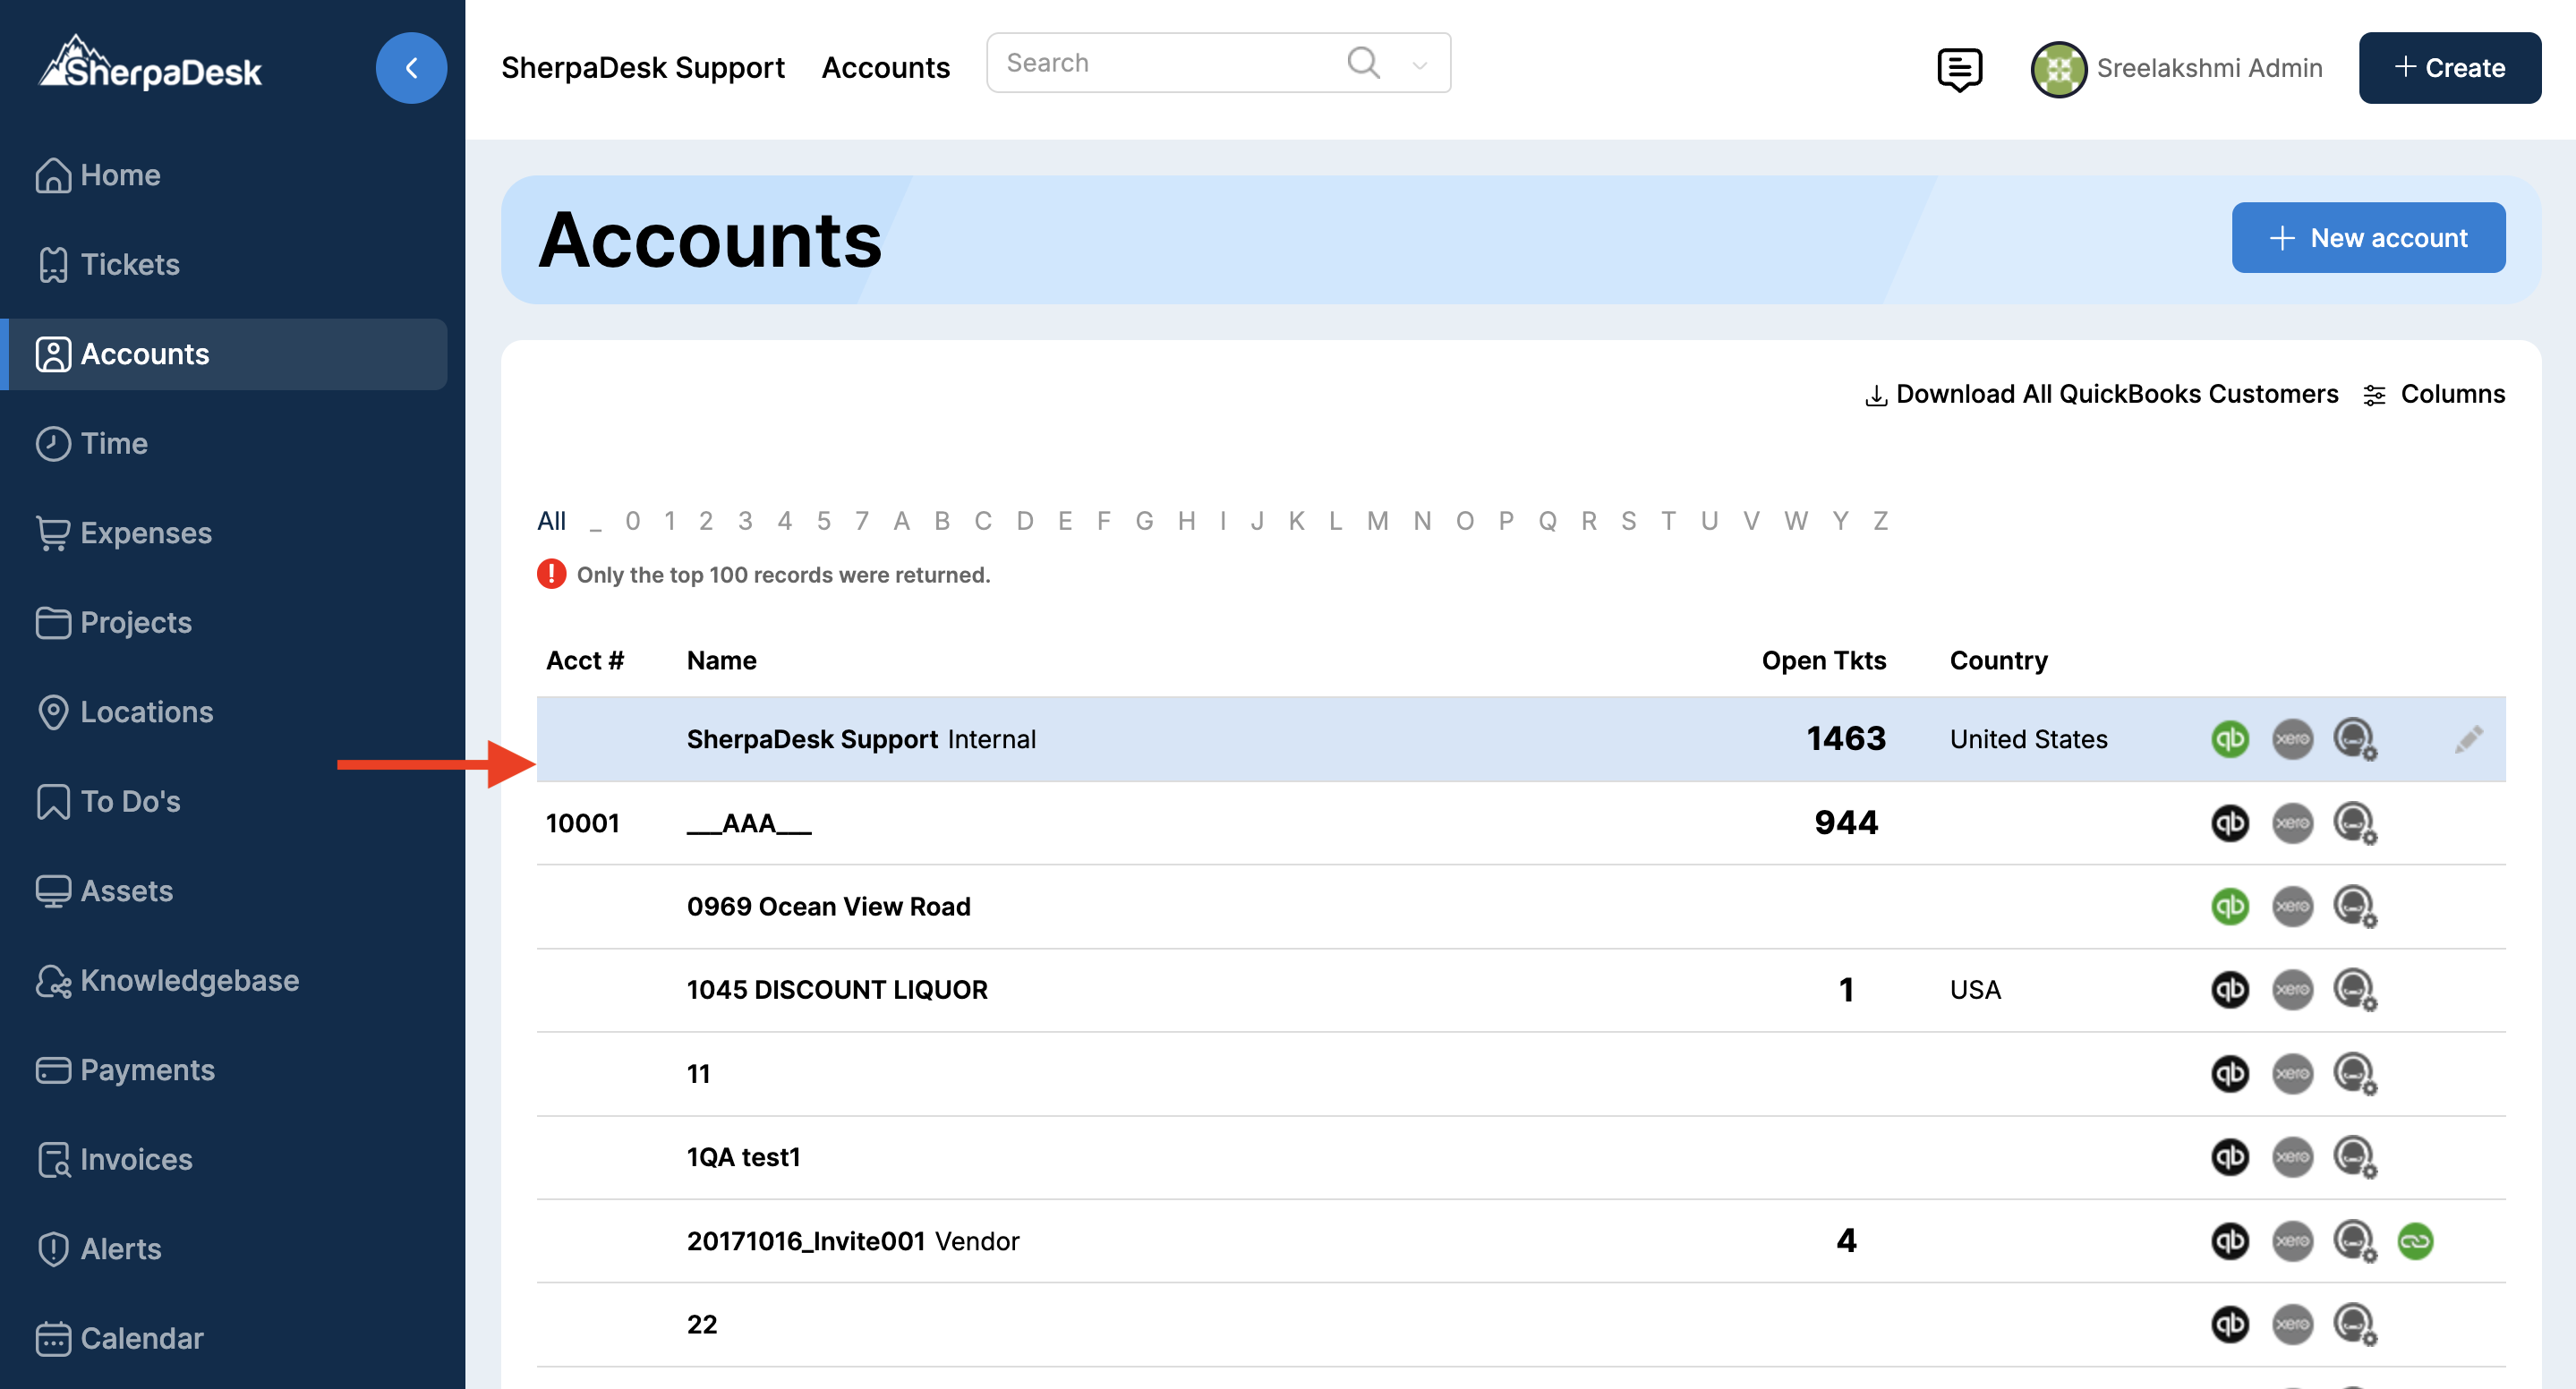Image resolution: width=2576 pixels, height=1389 pixels.
Task: Click the QuickBooks icon for SherpaDesk Support
Action: point(2229,739)
